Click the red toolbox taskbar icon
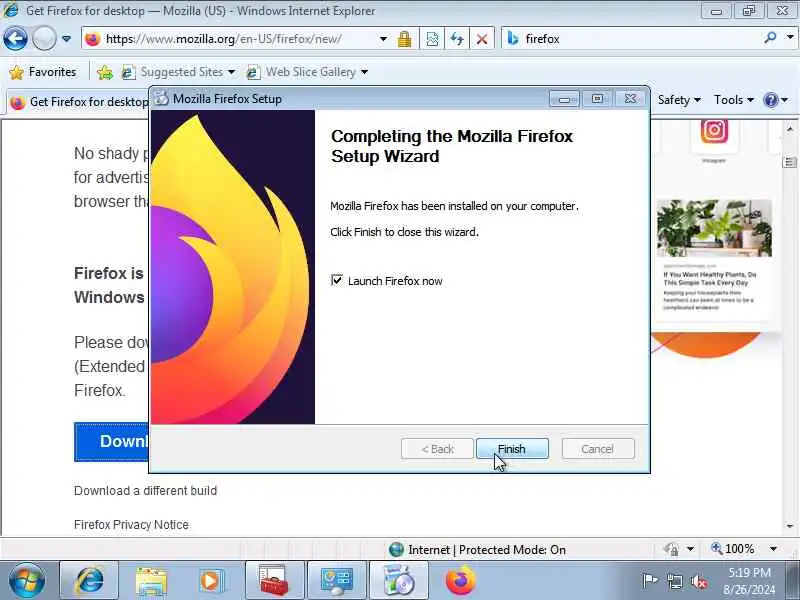The image size is (800, 600). pyautogui.click(x=274, y=581)
